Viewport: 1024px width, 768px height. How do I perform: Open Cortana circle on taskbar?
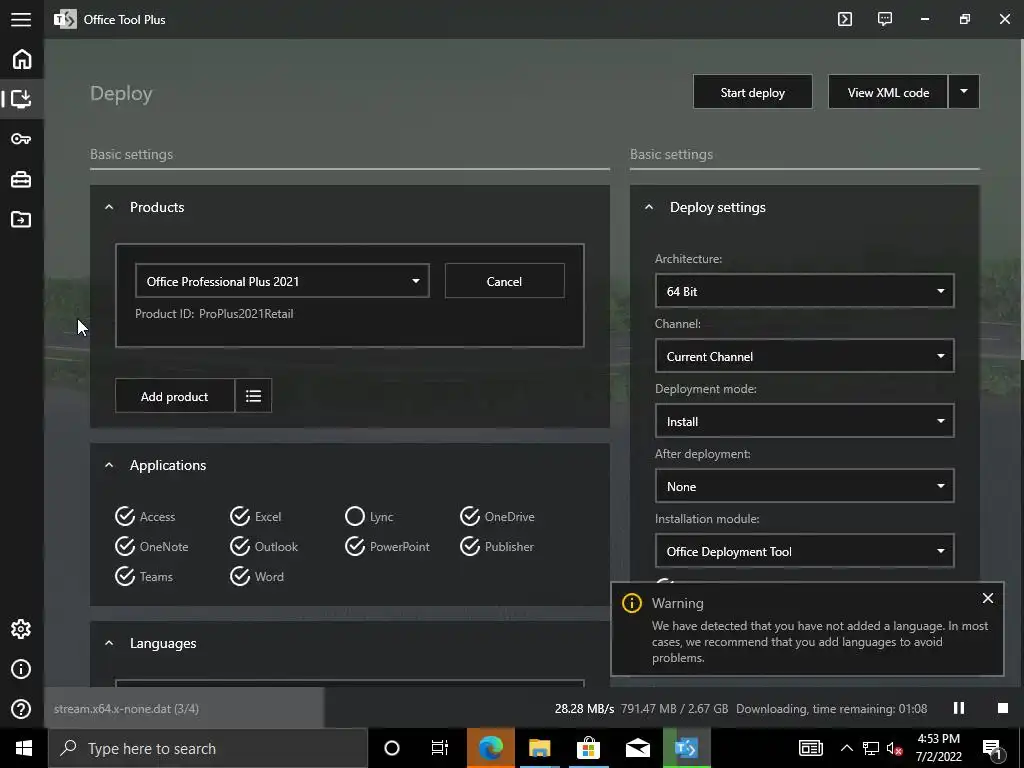coord(392,748)
